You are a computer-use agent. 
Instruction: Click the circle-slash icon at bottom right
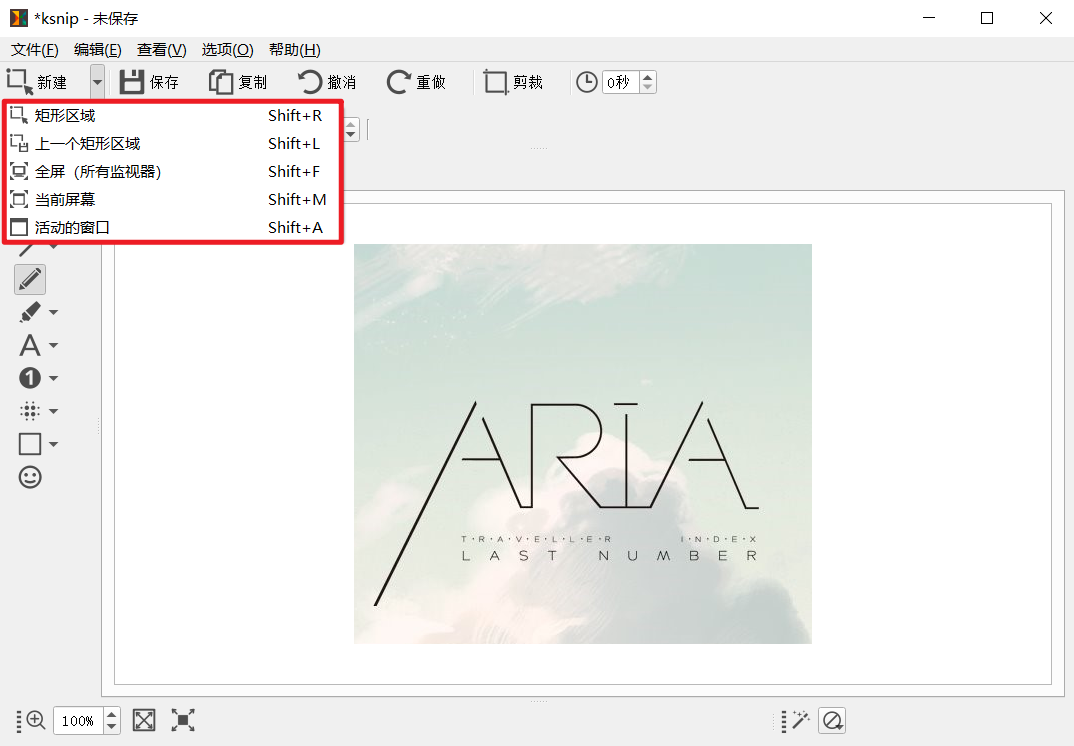point(832,721)
